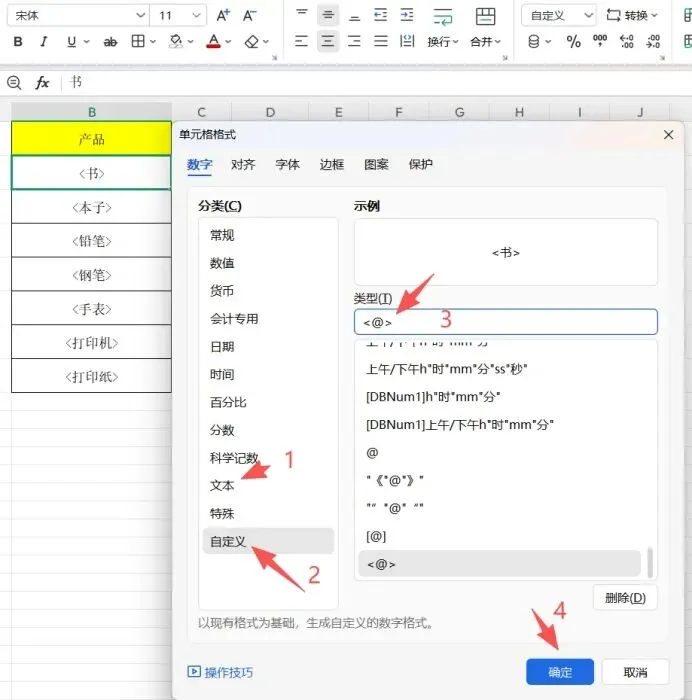Screen dimensions: 692x700
Task: Click the currency format icon
Action: (534, 42)
